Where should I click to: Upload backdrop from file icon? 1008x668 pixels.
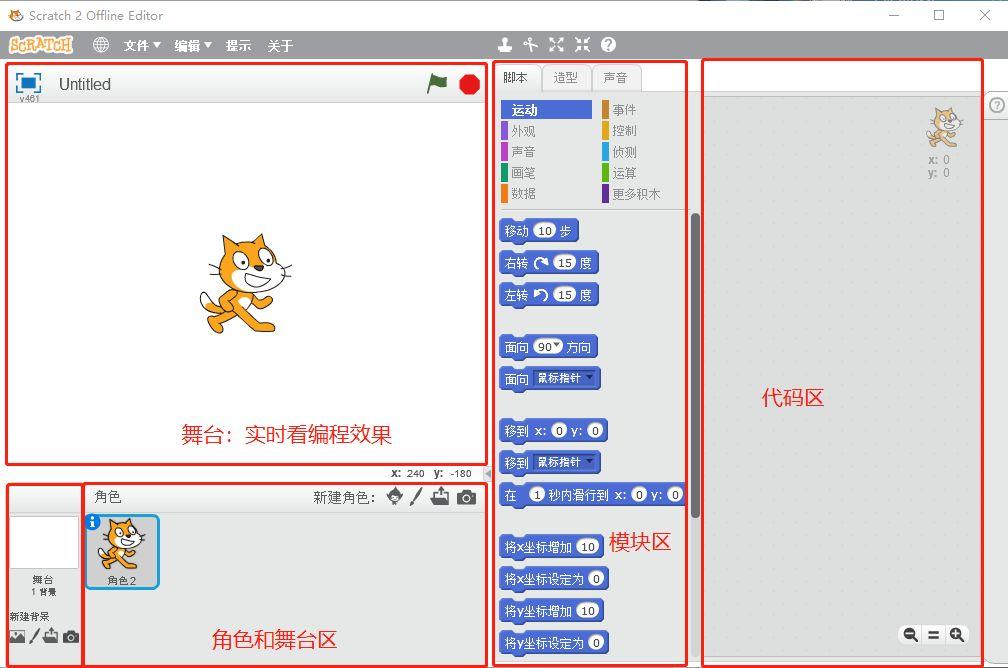51,636
